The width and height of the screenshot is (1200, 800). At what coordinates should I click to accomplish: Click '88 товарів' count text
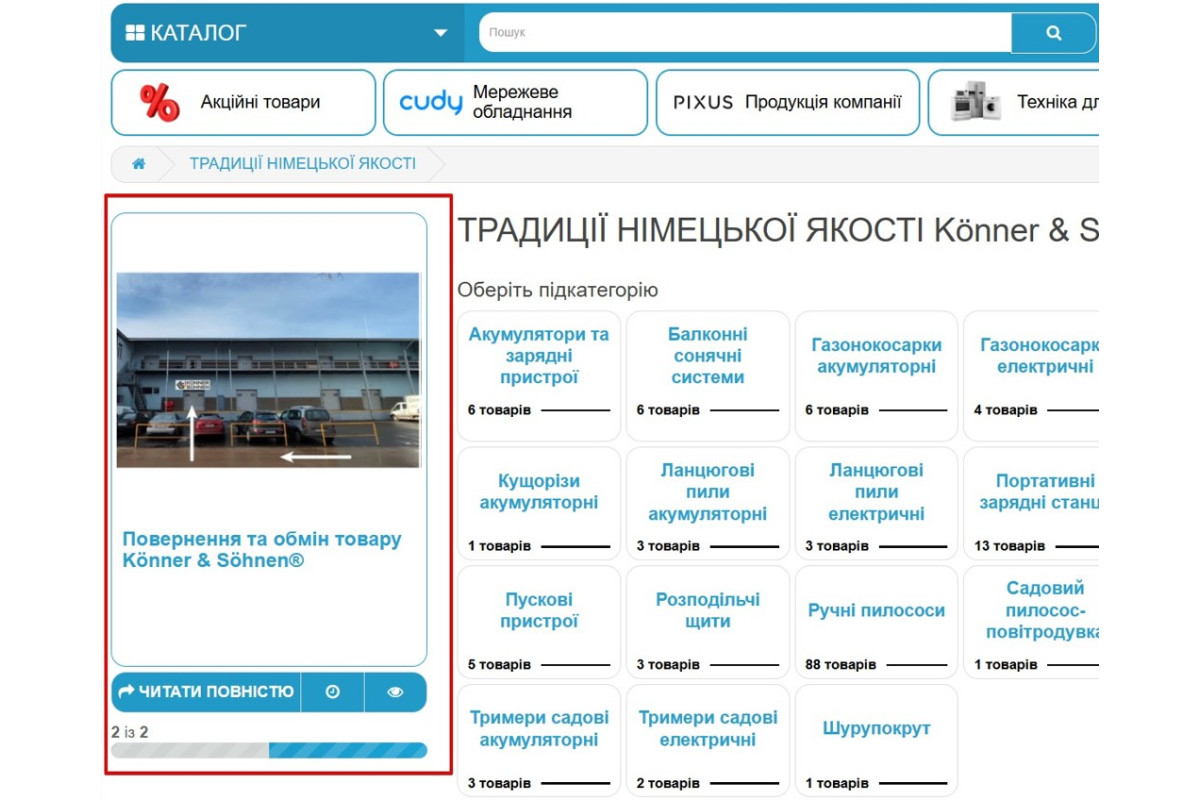point(840,665)
